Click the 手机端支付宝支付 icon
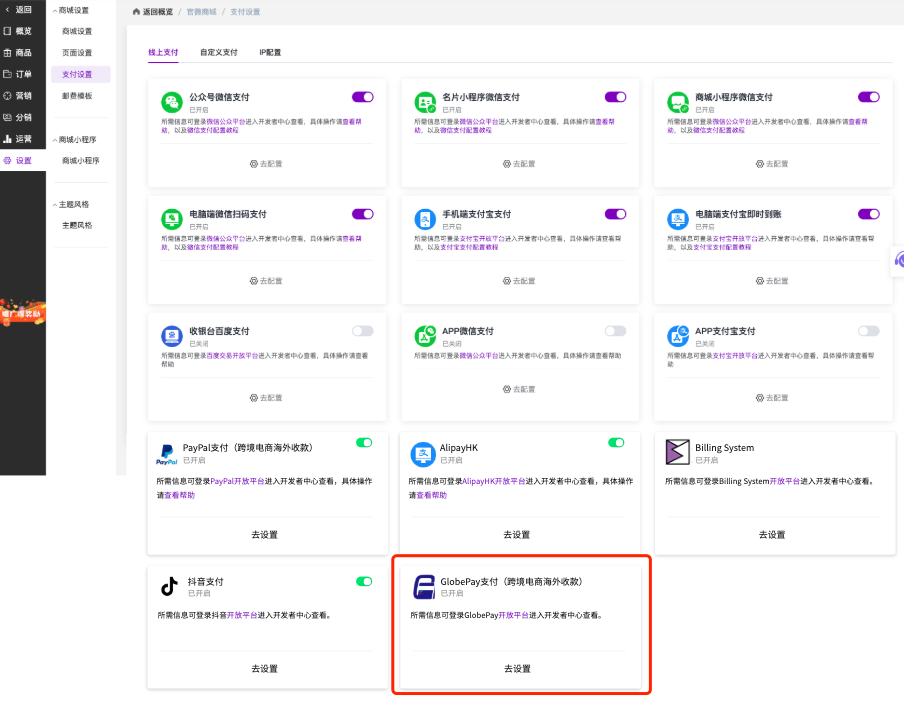The height and width of the screenshot is (707, 904). click(x=425, y=220)
